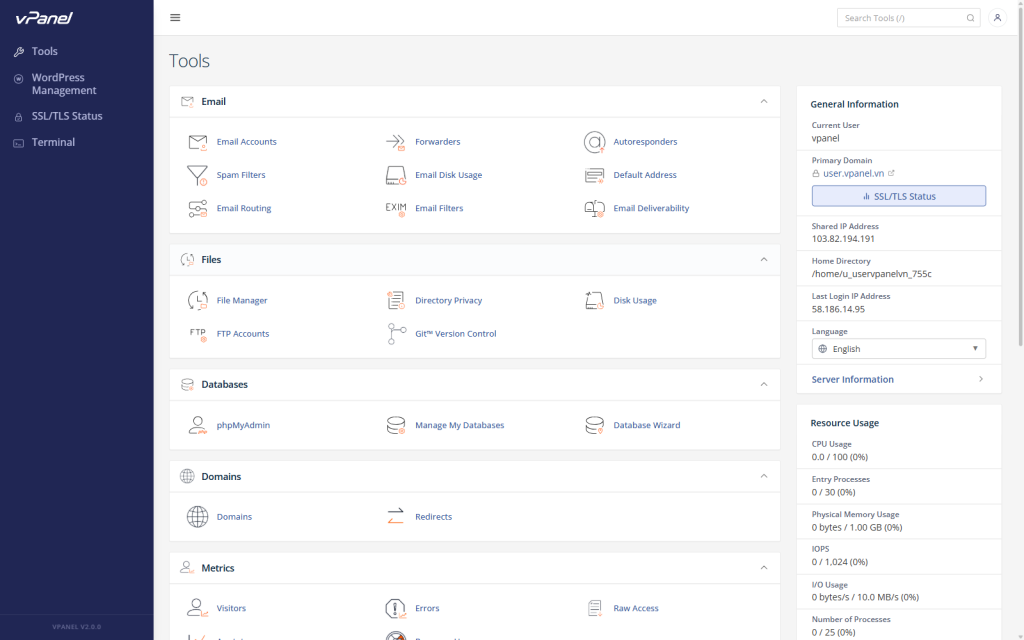Collapse the Email section
Viewport: 1024px width, 640px height.
[763, 101]
